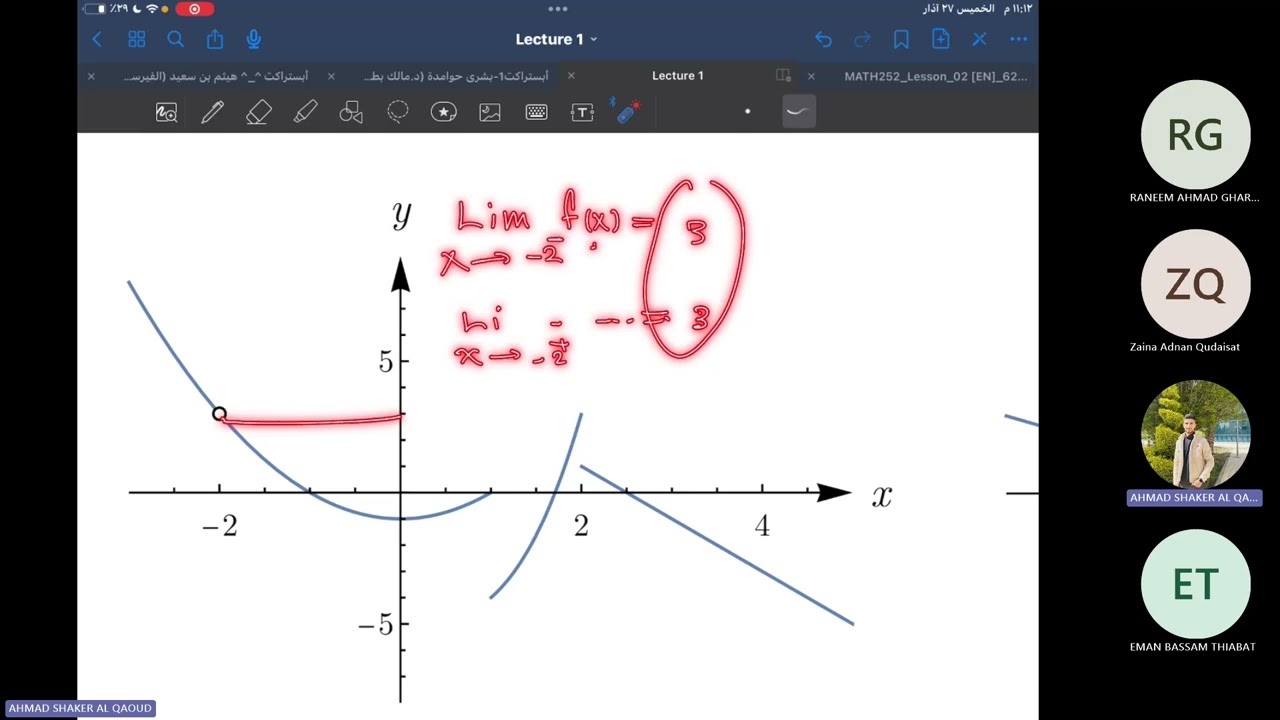Click the y-axis label −5
The width and height of the screenshot is (1280, 720).
pyautogui.click(x=376, y=626)
